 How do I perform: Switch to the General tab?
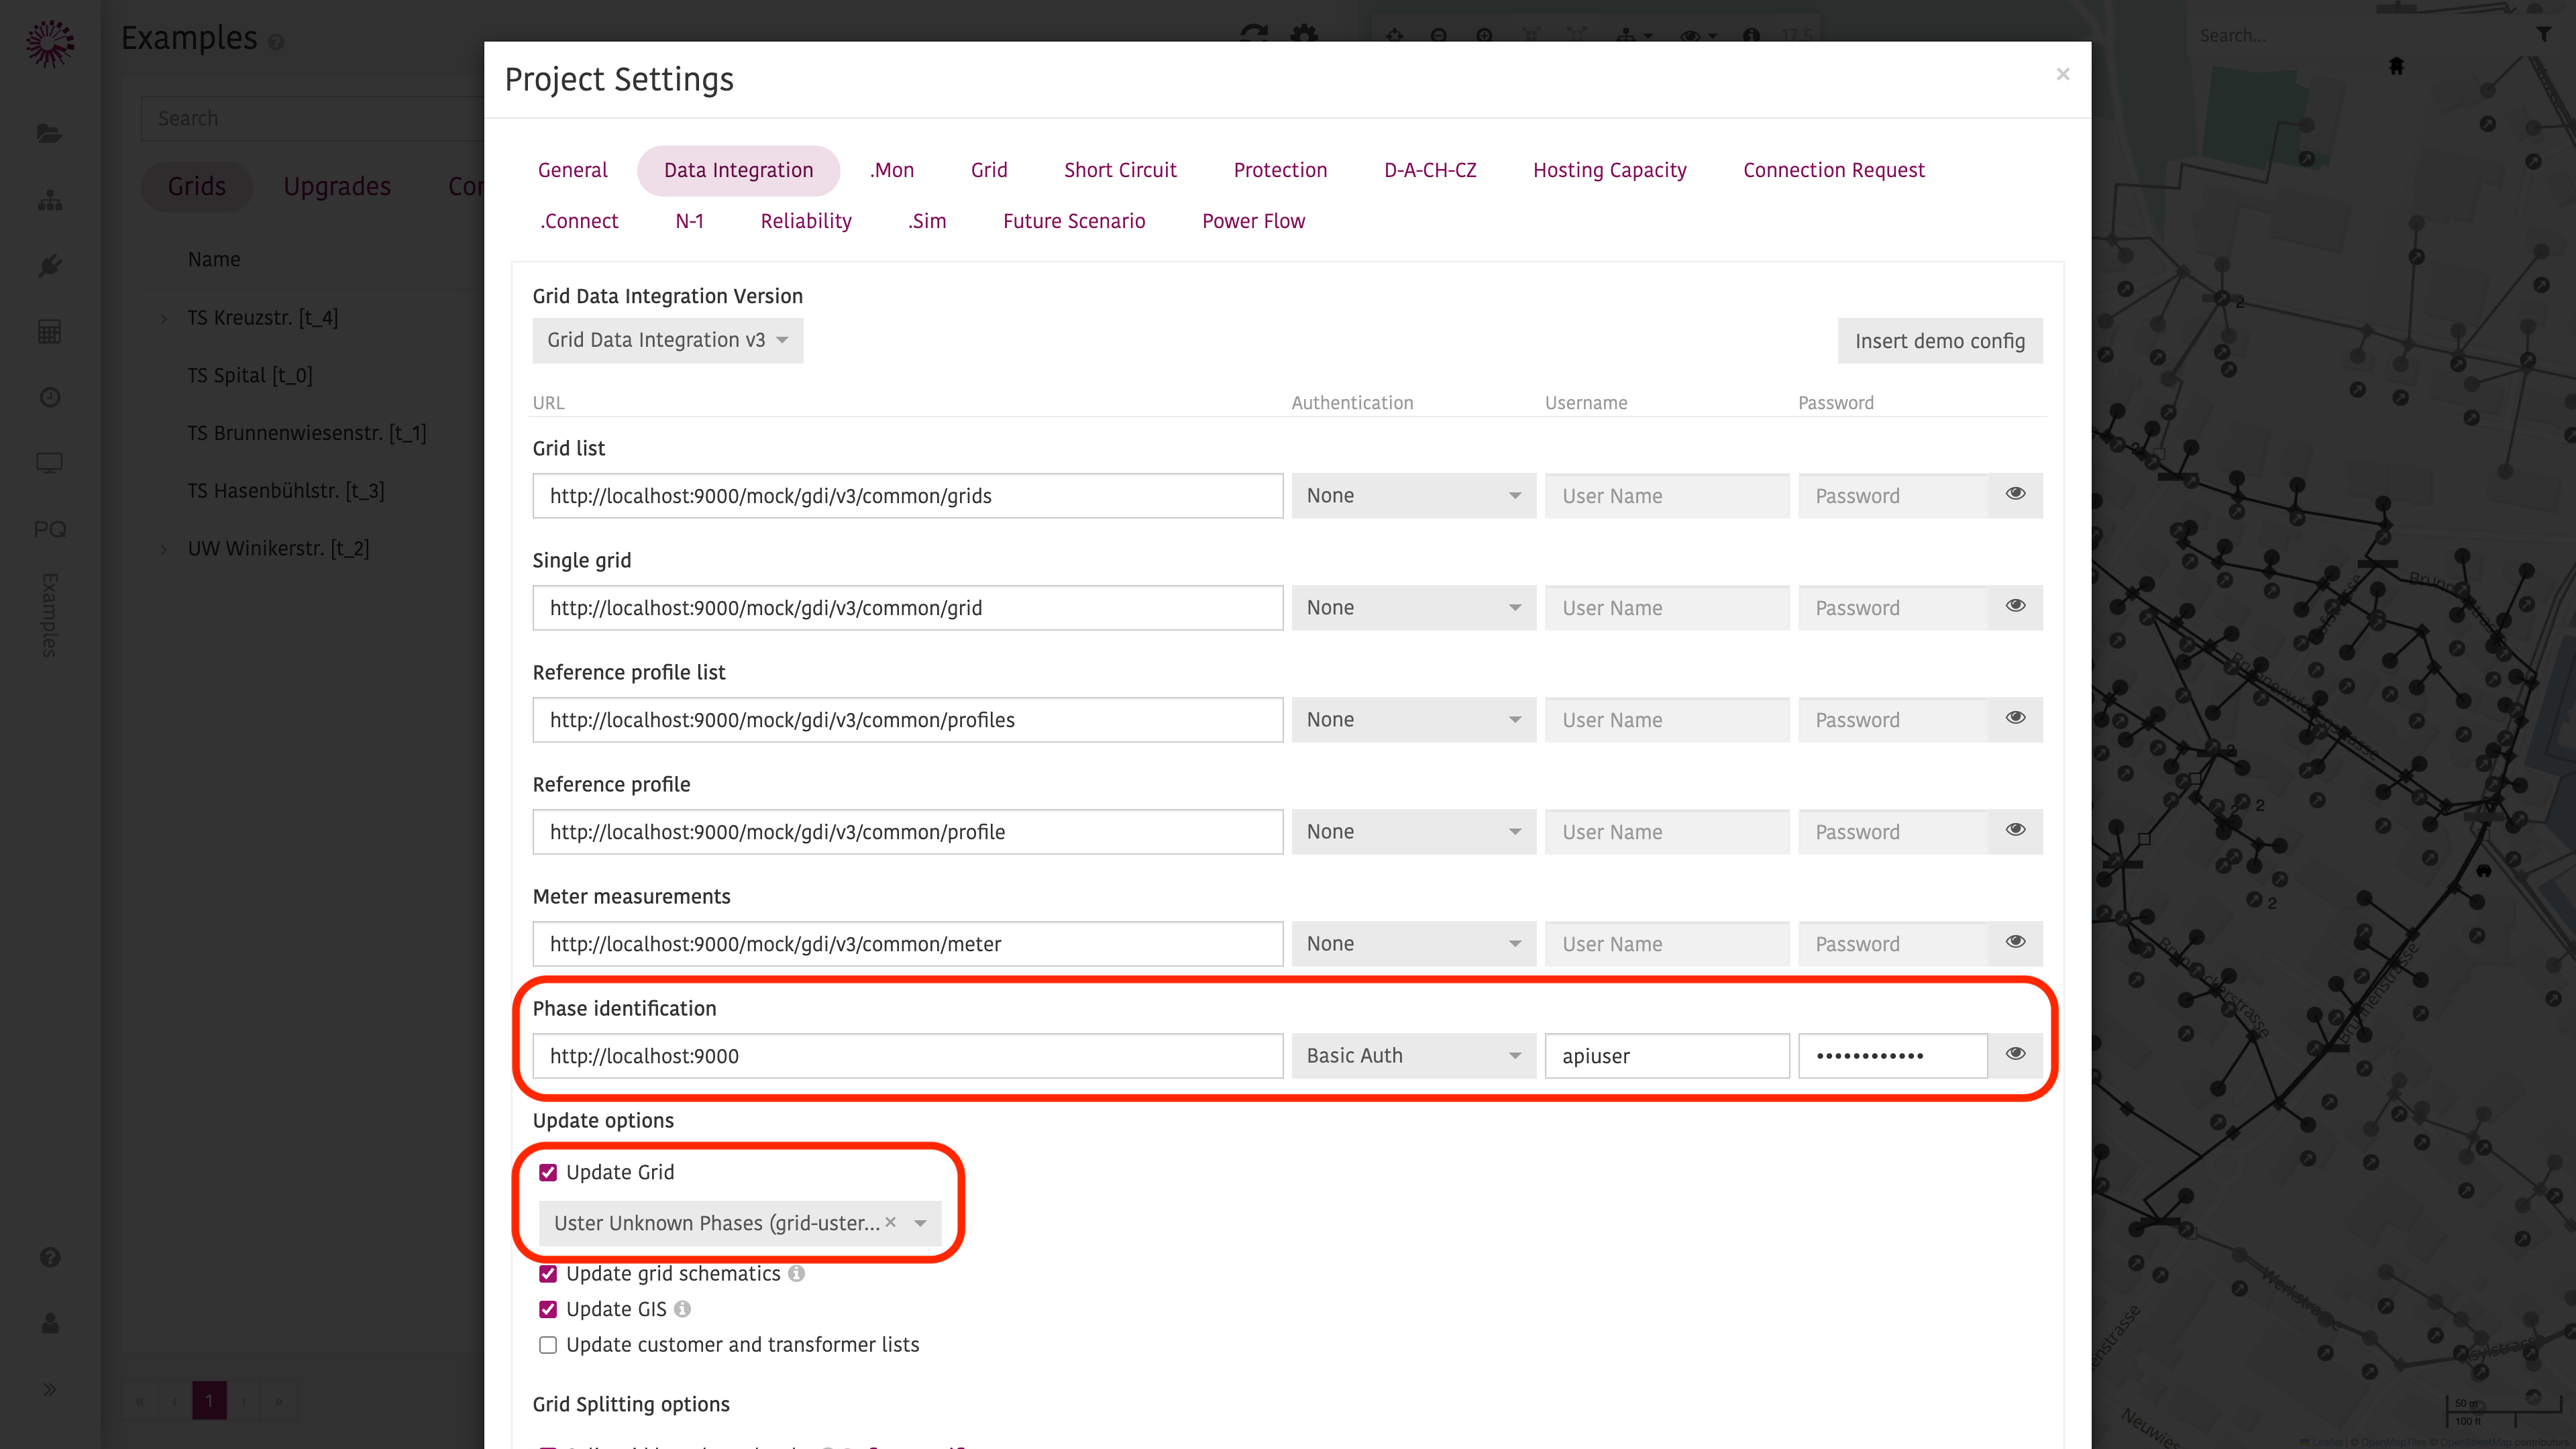click(572, 170)
